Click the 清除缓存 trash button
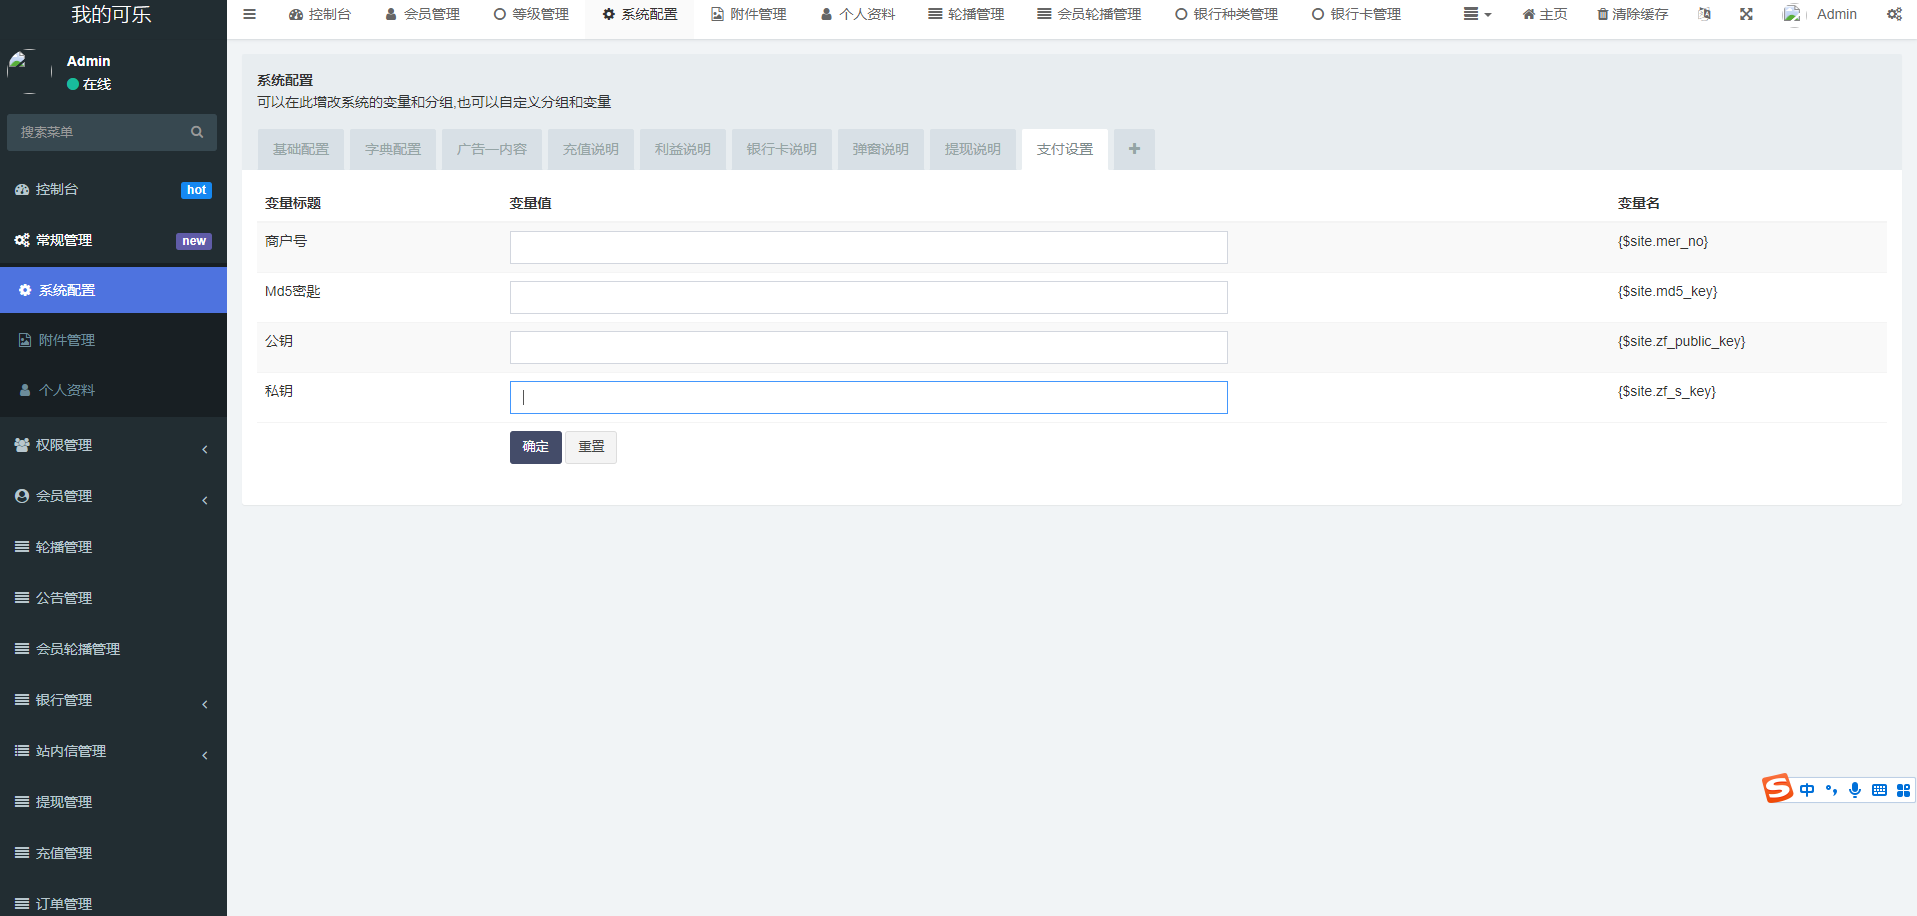This screenshot has height=916, width=1917. pyautogui.click(x=1632, y=14)
